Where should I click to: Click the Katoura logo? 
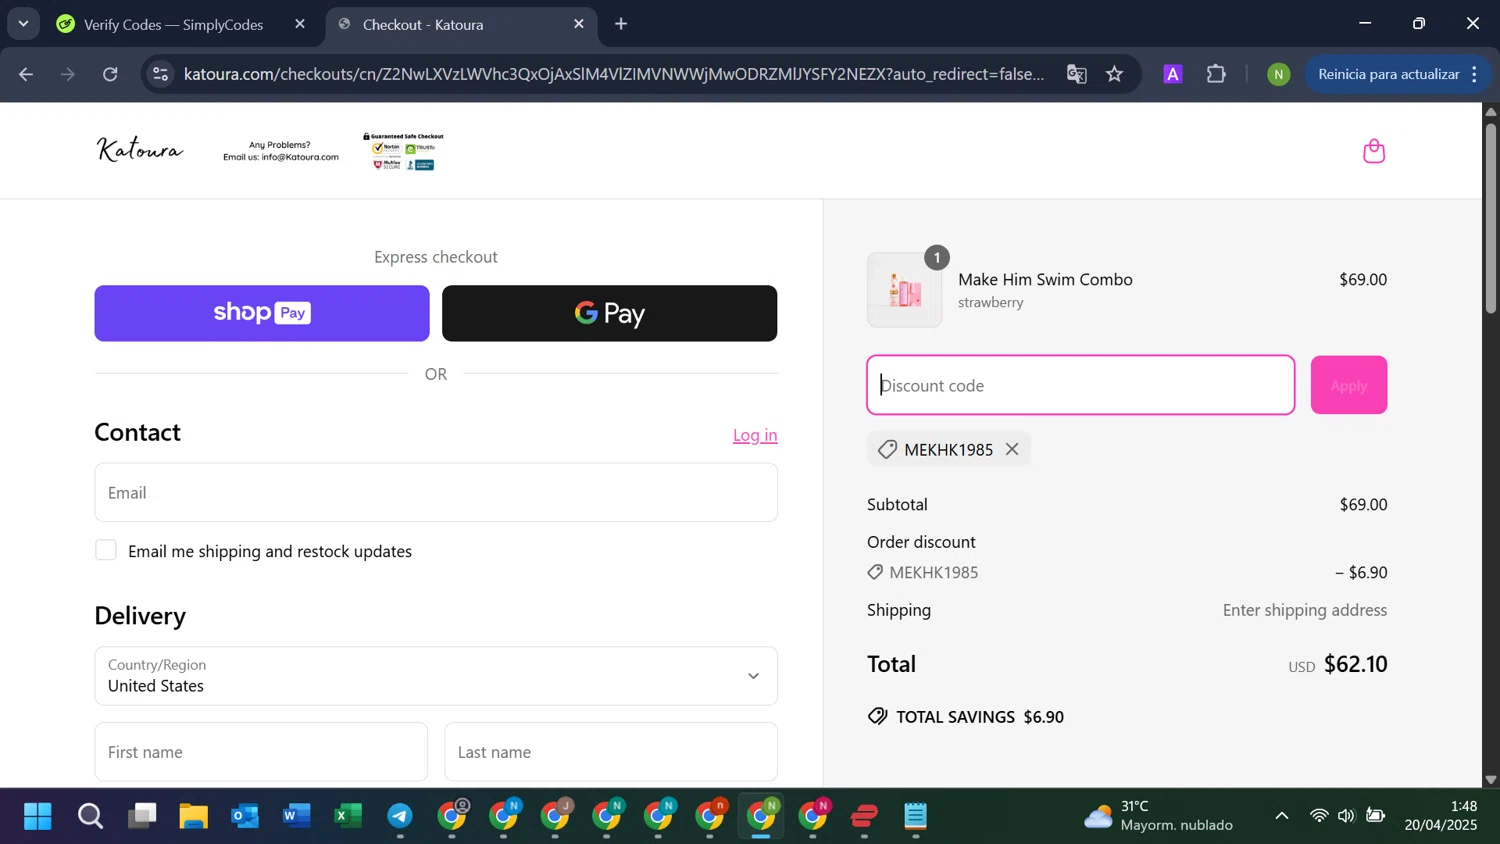(x=140, y=150)
